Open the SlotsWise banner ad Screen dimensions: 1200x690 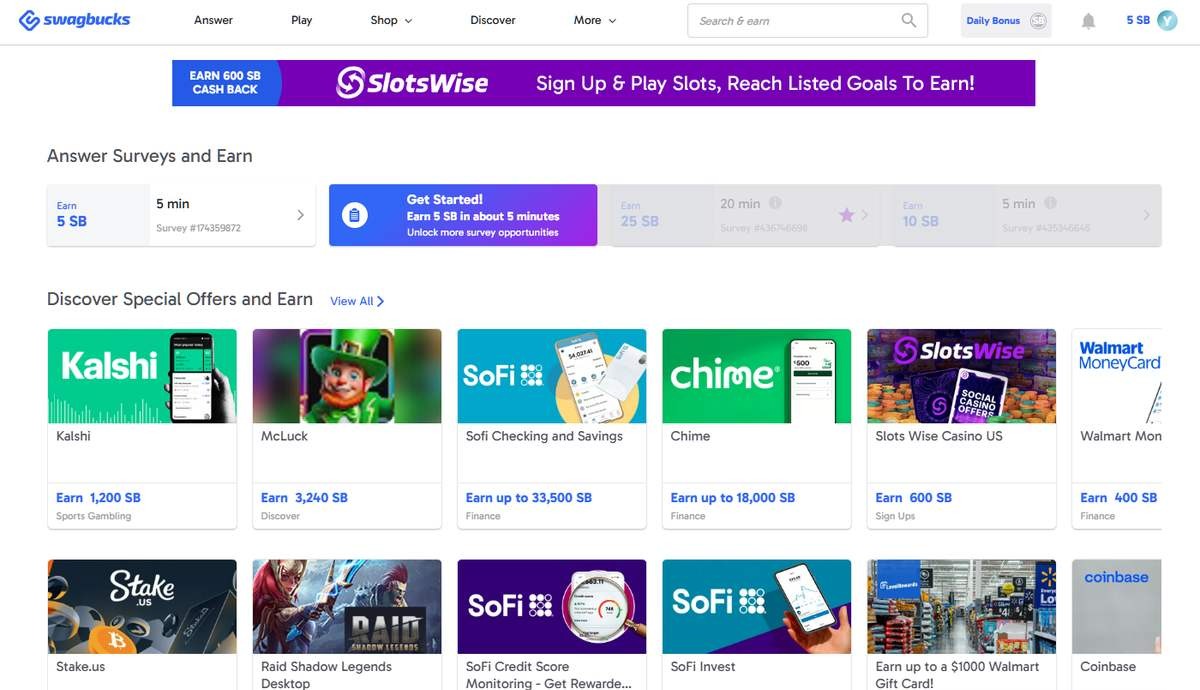point(604,83)
